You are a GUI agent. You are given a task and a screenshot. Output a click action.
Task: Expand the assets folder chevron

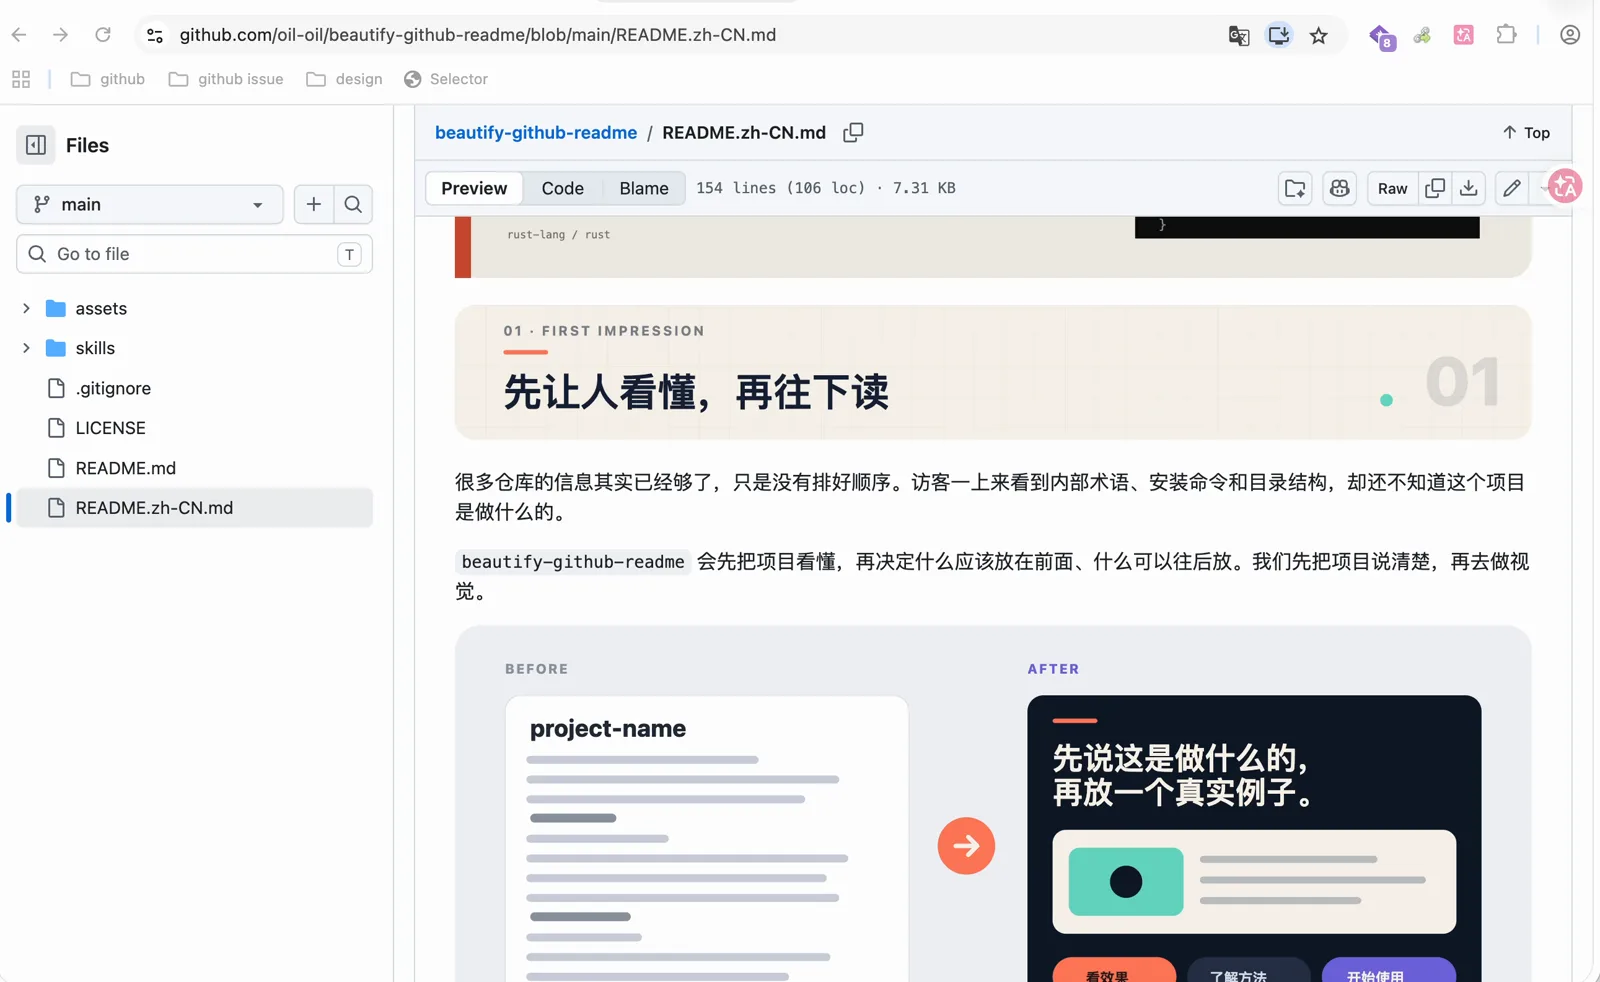[x=26, y=308]
